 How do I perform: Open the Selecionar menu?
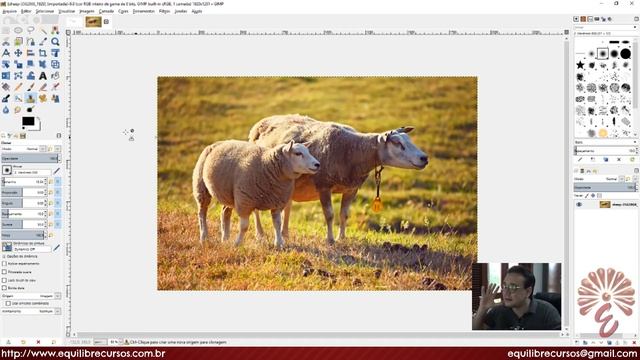point(45,11)
